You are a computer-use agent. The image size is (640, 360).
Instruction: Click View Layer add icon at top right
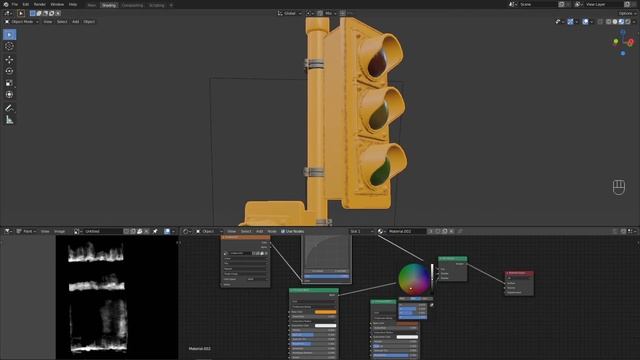coord(627,4)
